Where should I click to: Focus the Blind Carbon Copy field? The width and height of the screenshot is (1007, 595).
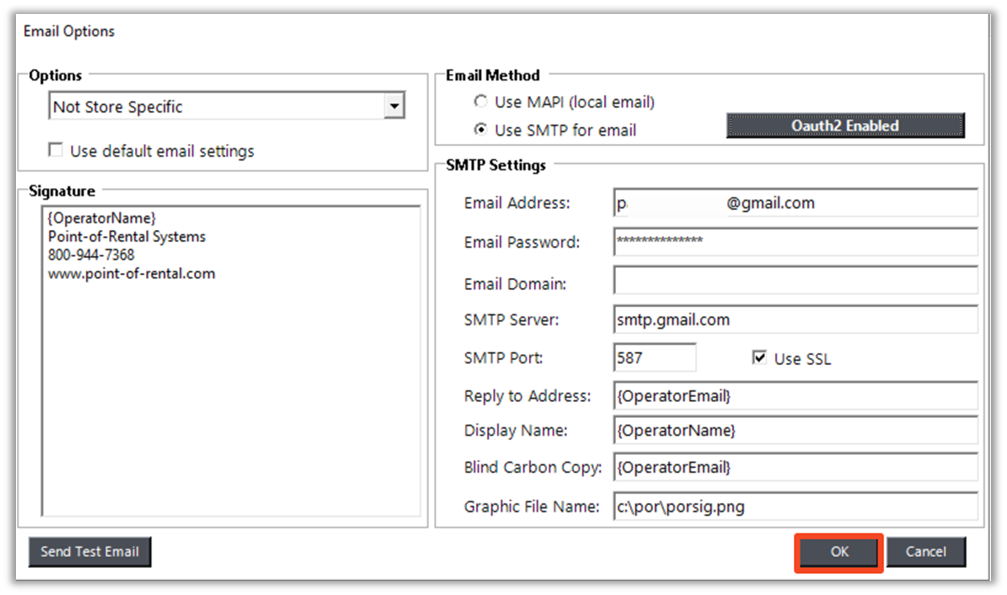(795, 467)
